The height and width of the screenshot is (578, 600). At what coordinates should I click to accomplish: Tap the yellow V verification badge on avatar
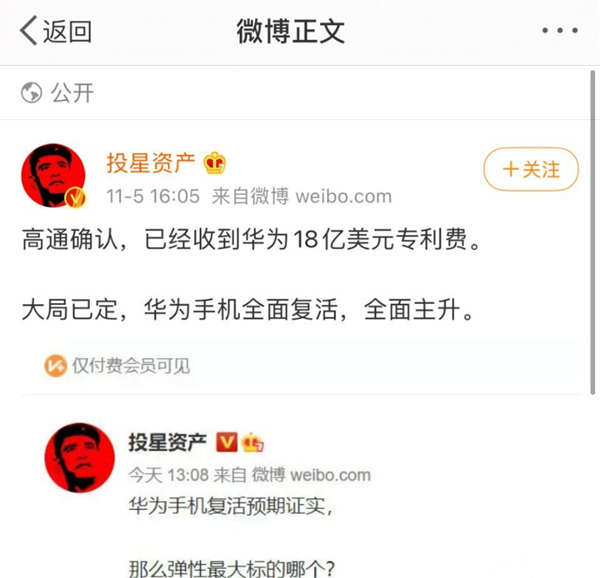(75, 197)
